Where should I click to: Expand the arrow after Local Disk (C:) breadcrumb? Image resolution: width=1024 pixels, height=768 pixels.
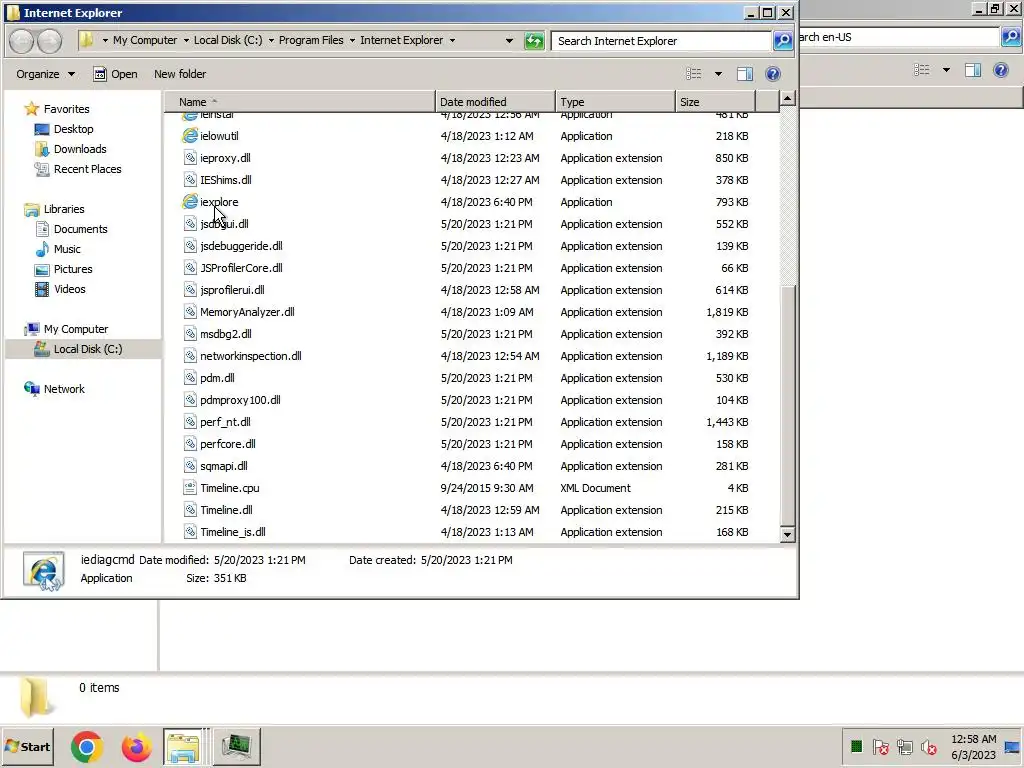(x=271, y=40)
